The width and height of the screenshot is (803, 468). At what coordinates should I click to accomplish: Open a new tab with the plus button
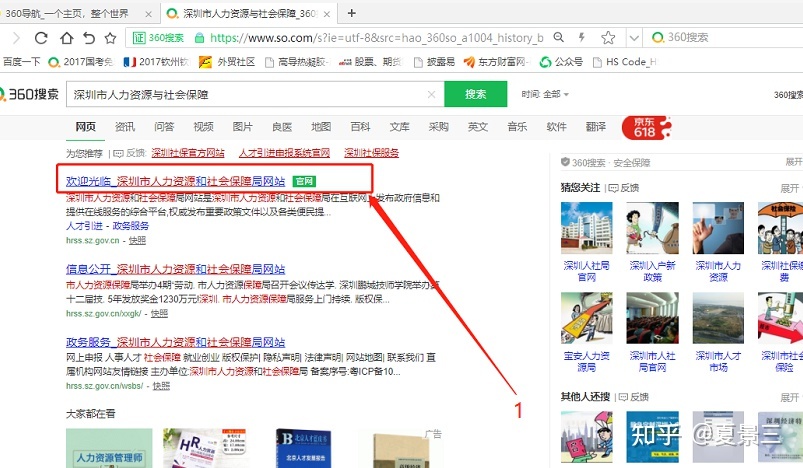tap(351, 13)
